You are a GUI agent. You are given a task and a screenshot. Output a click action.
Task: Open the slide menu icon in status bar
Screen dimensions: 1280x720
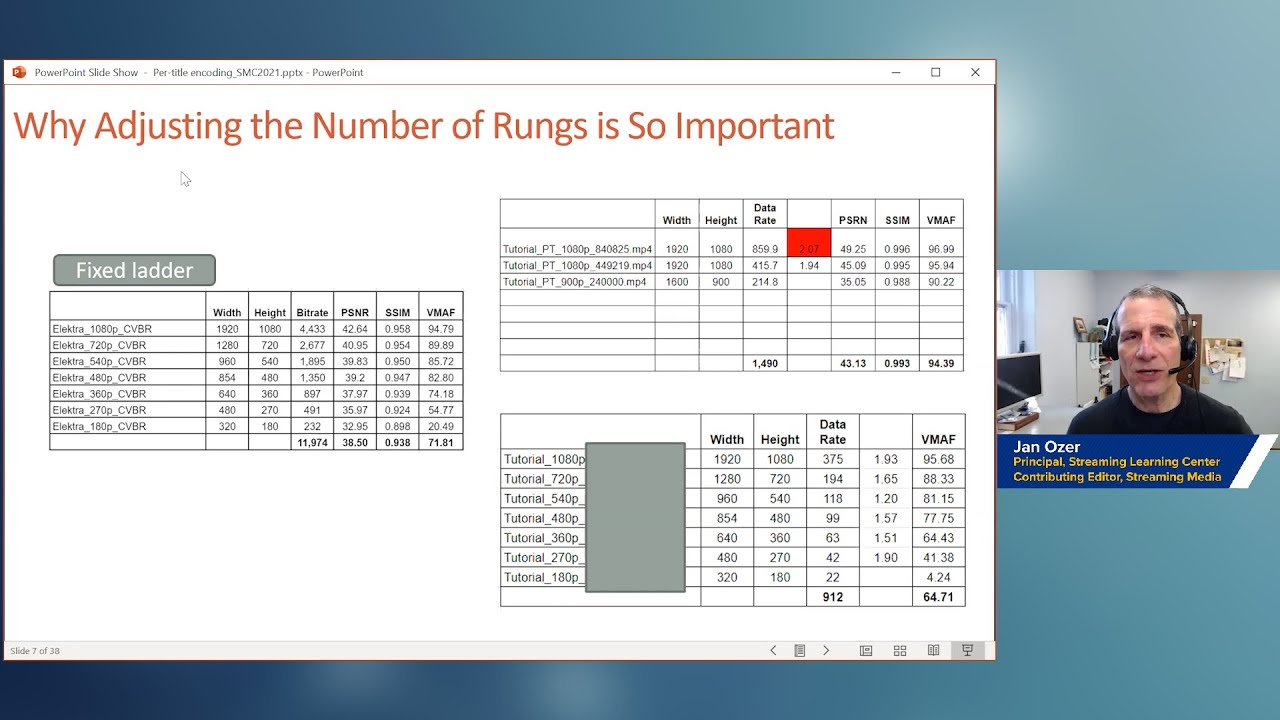800,650
